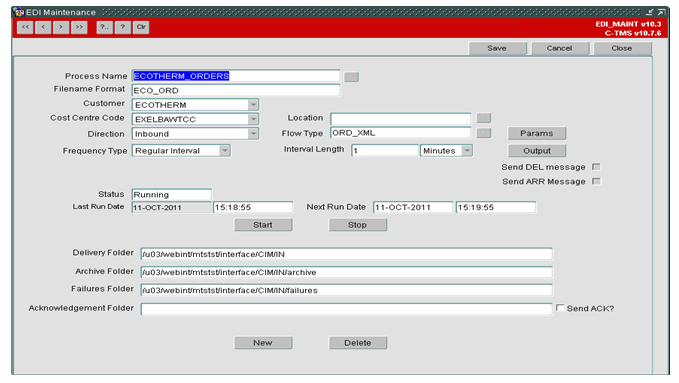This screenshot has height=383, width=679.
Task: Expand the Cost Centre Code dropdown
Action: pos(253,119)
